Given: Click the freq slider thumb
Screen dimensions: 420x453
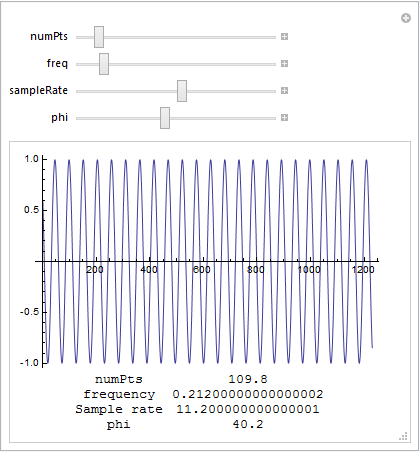Looking at the screenshot, I should 104,64.
